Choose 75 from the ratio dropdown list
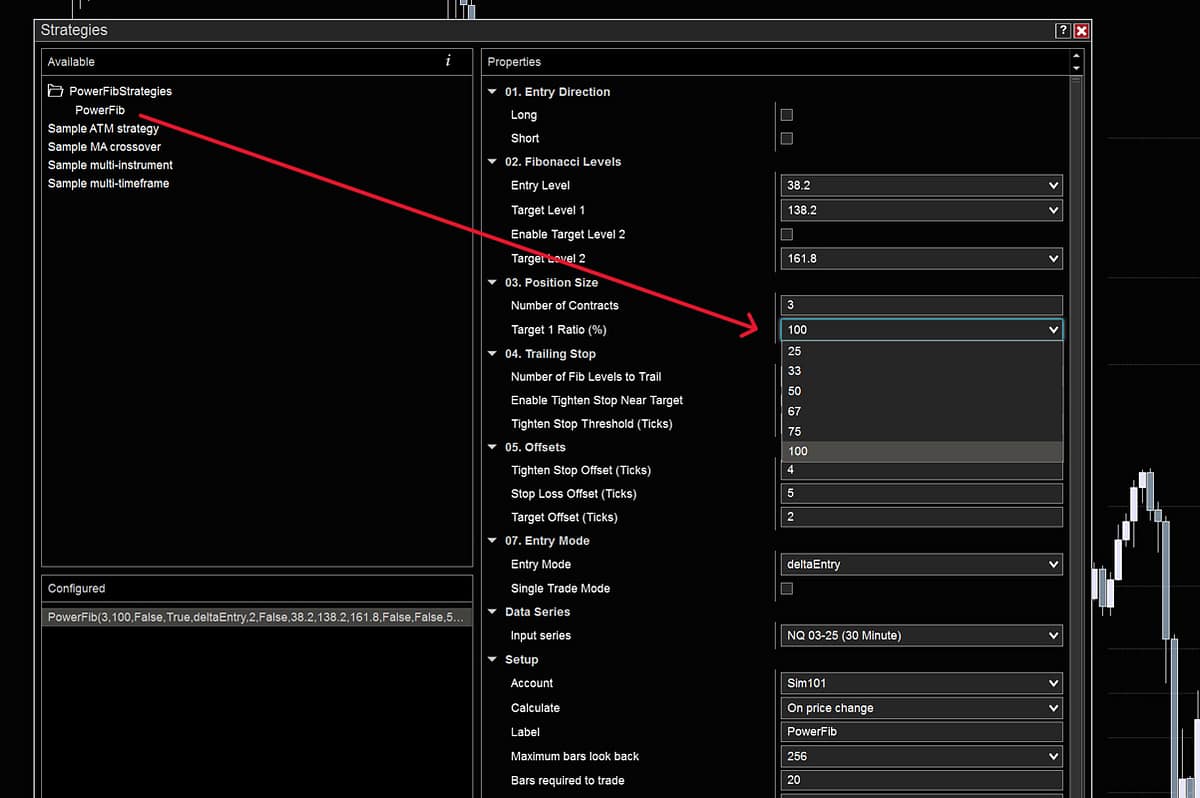The height and width of the screenshot is (798, 1200). point(920,431)
